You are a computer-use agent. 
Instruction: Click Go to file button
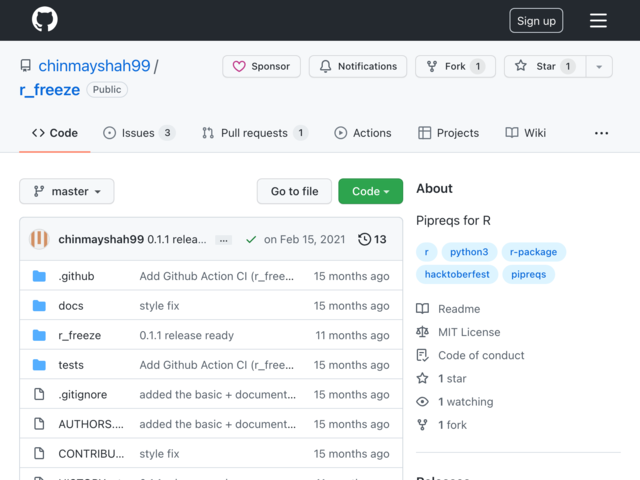pyautogui.click(x=294, y=191)
